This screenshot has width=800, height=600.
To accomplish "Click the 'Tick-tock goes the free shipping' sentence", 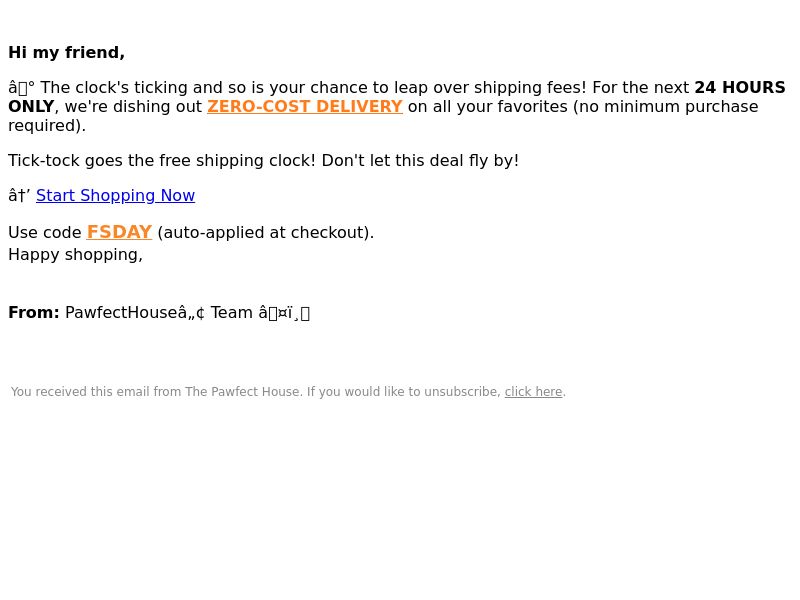I will pos(263,161).
